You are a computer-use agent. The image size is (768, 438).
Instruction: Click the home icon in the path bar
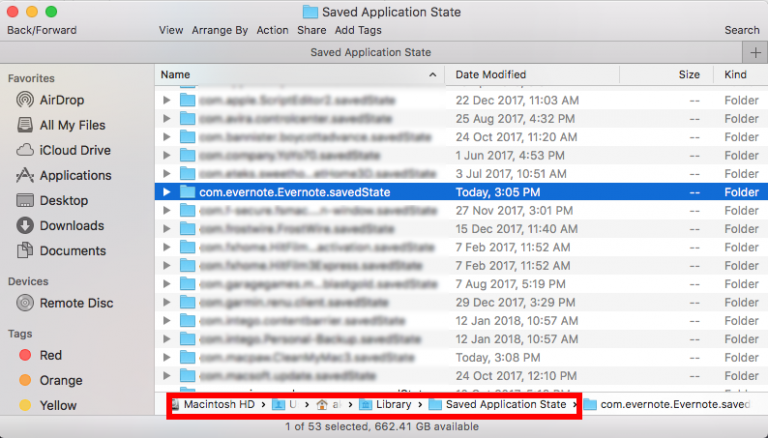coord(322,405)
